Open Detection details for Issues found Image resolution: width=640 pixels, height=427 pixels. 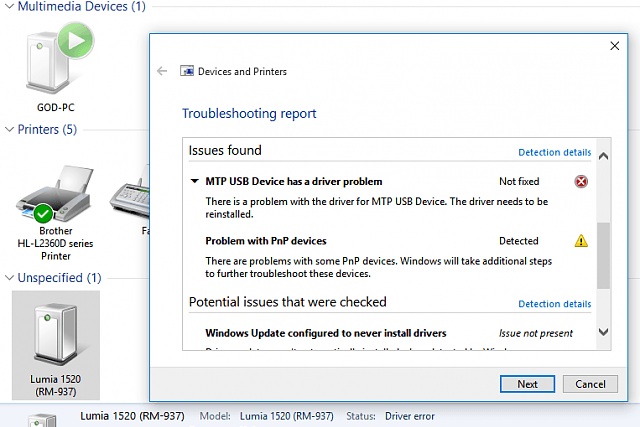554,152
